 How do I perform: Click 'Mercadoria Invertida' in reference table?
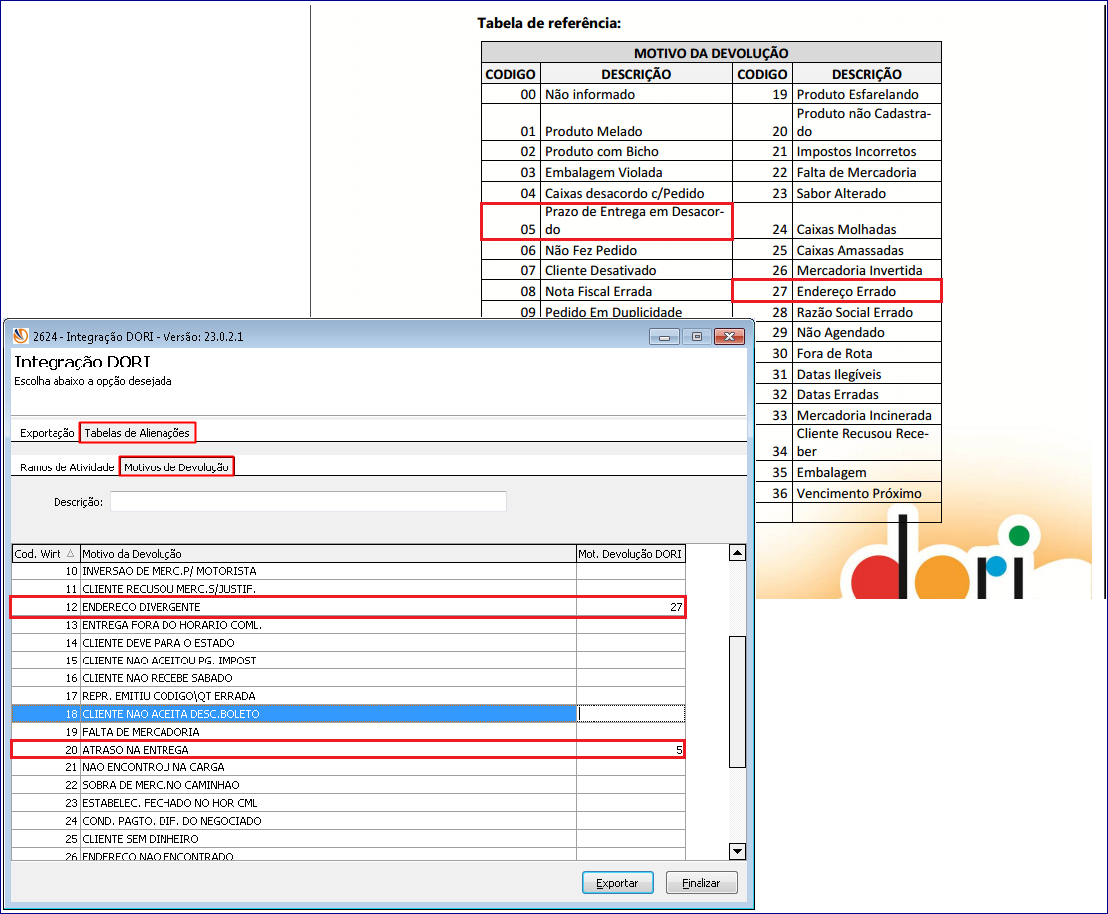point(859,271)
